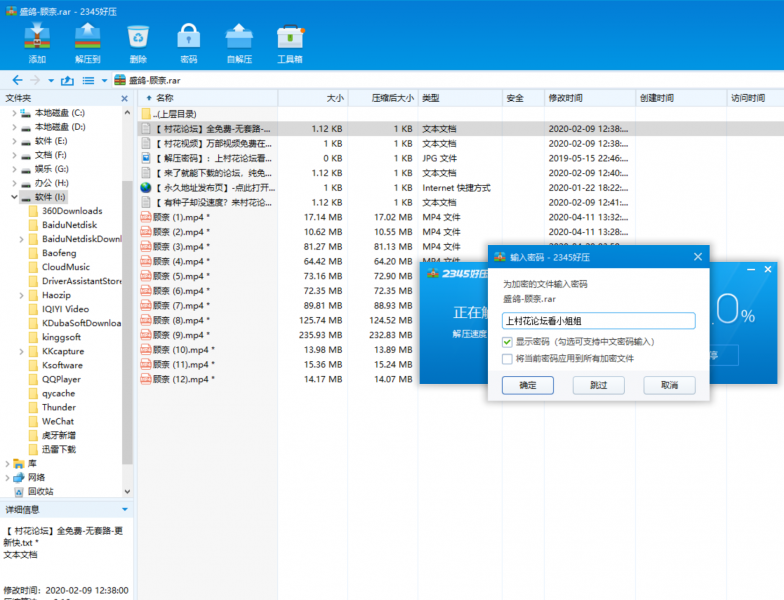Click the 顾奈 (7).mp4 file icon
The width and height of the screenshot is (784, 600).
(146, 306)
